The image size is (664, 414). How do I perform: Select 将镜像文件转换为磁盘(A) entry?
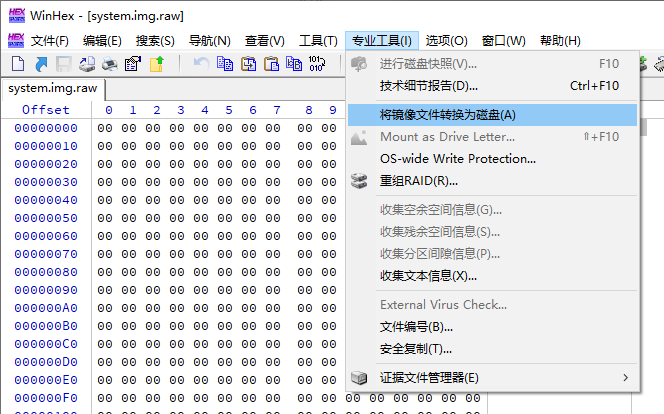[x=492, y=115]
